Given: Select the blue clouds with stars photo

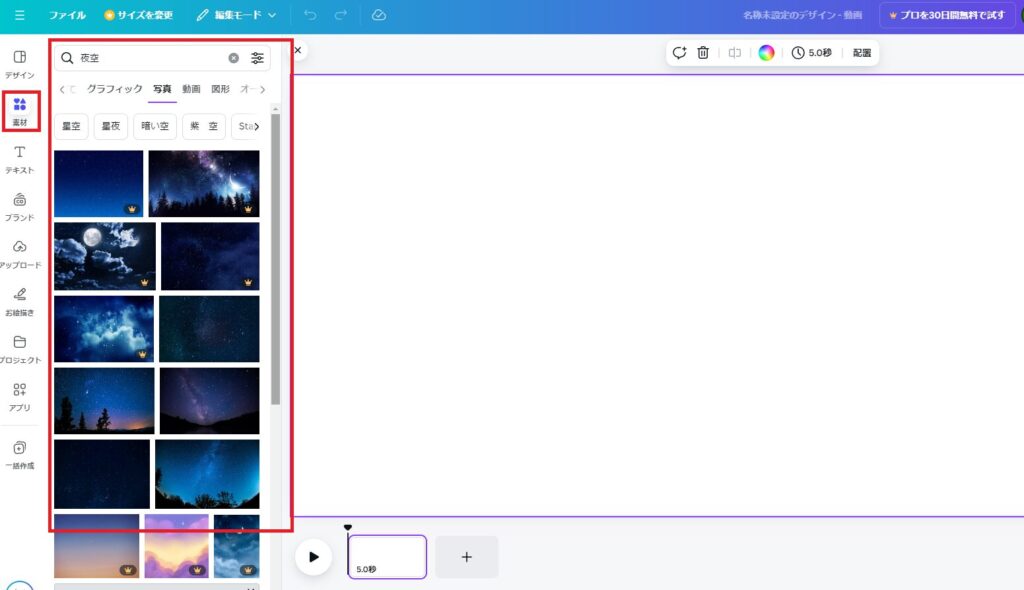Looking at the screenshot, I should point(104,329).
